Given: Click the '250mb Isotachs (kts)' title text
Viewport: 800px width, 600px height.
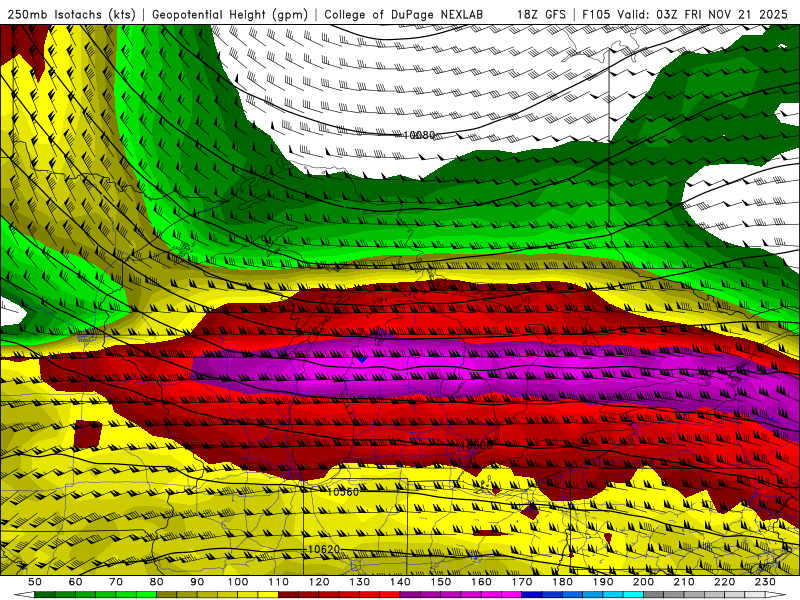Looking at the screenshot, I should 71,14.
